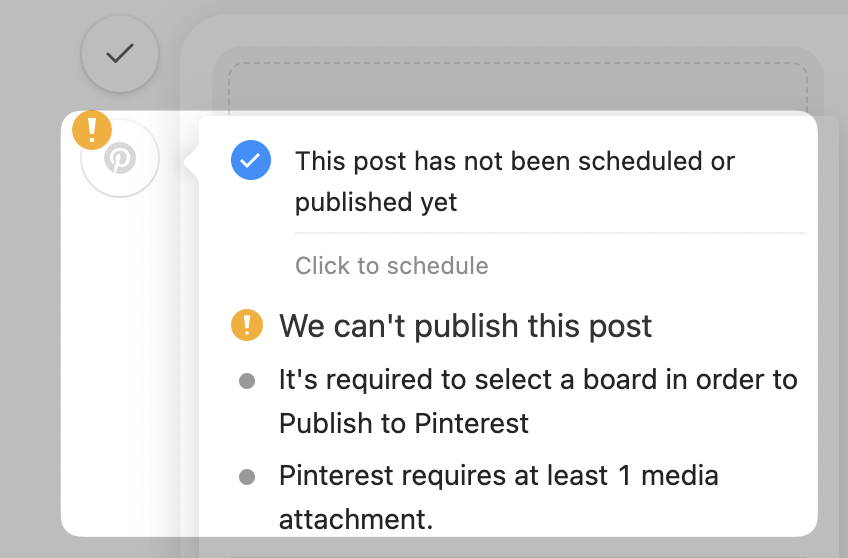Click the bullet beside media attachment requirement
848x558 pixels.
(247, 476)
